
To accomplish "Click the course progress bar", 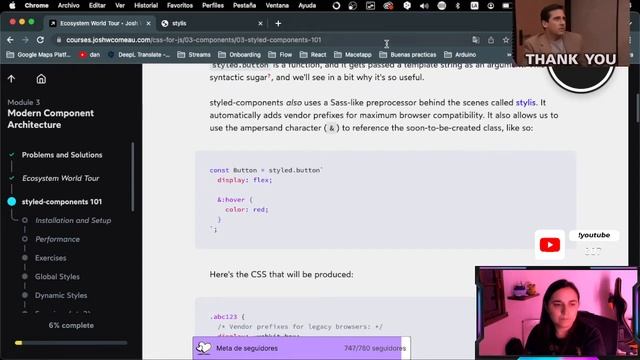I will pos(71,343).
